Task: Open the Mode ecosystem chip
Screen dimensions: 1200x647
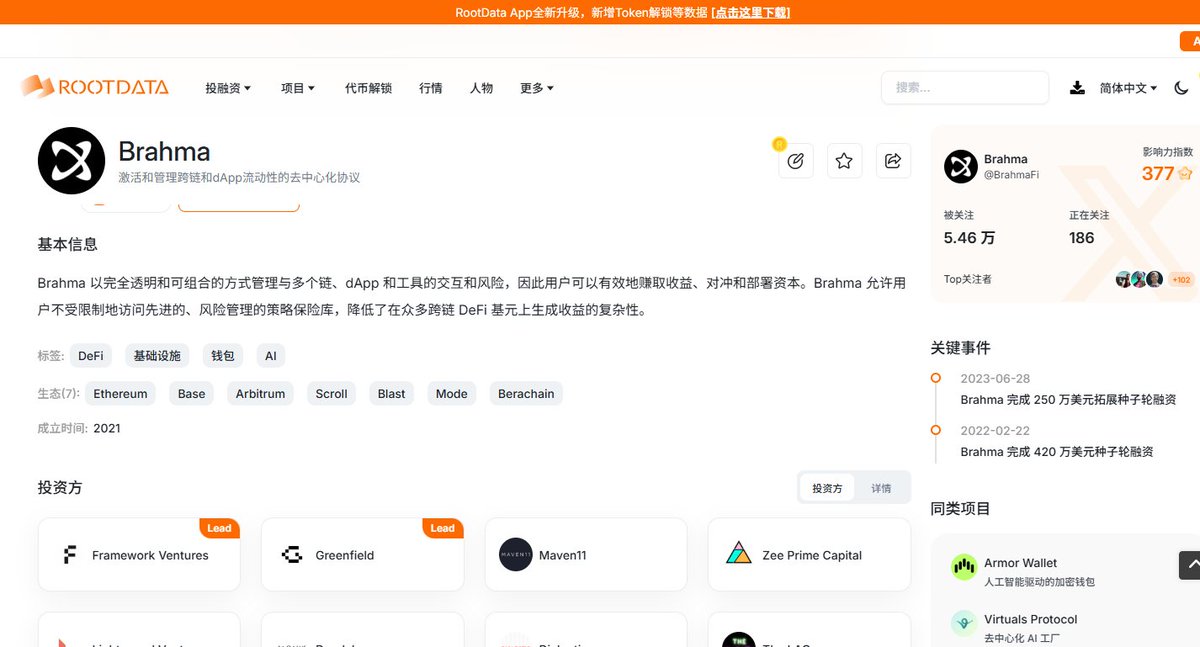Action: (x=451, y=393)
